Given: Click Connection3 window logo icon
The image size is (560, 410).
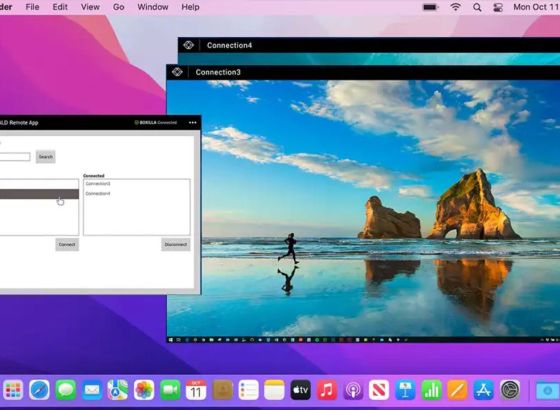Looking at the screenshot, I should (x=177, y=72).
